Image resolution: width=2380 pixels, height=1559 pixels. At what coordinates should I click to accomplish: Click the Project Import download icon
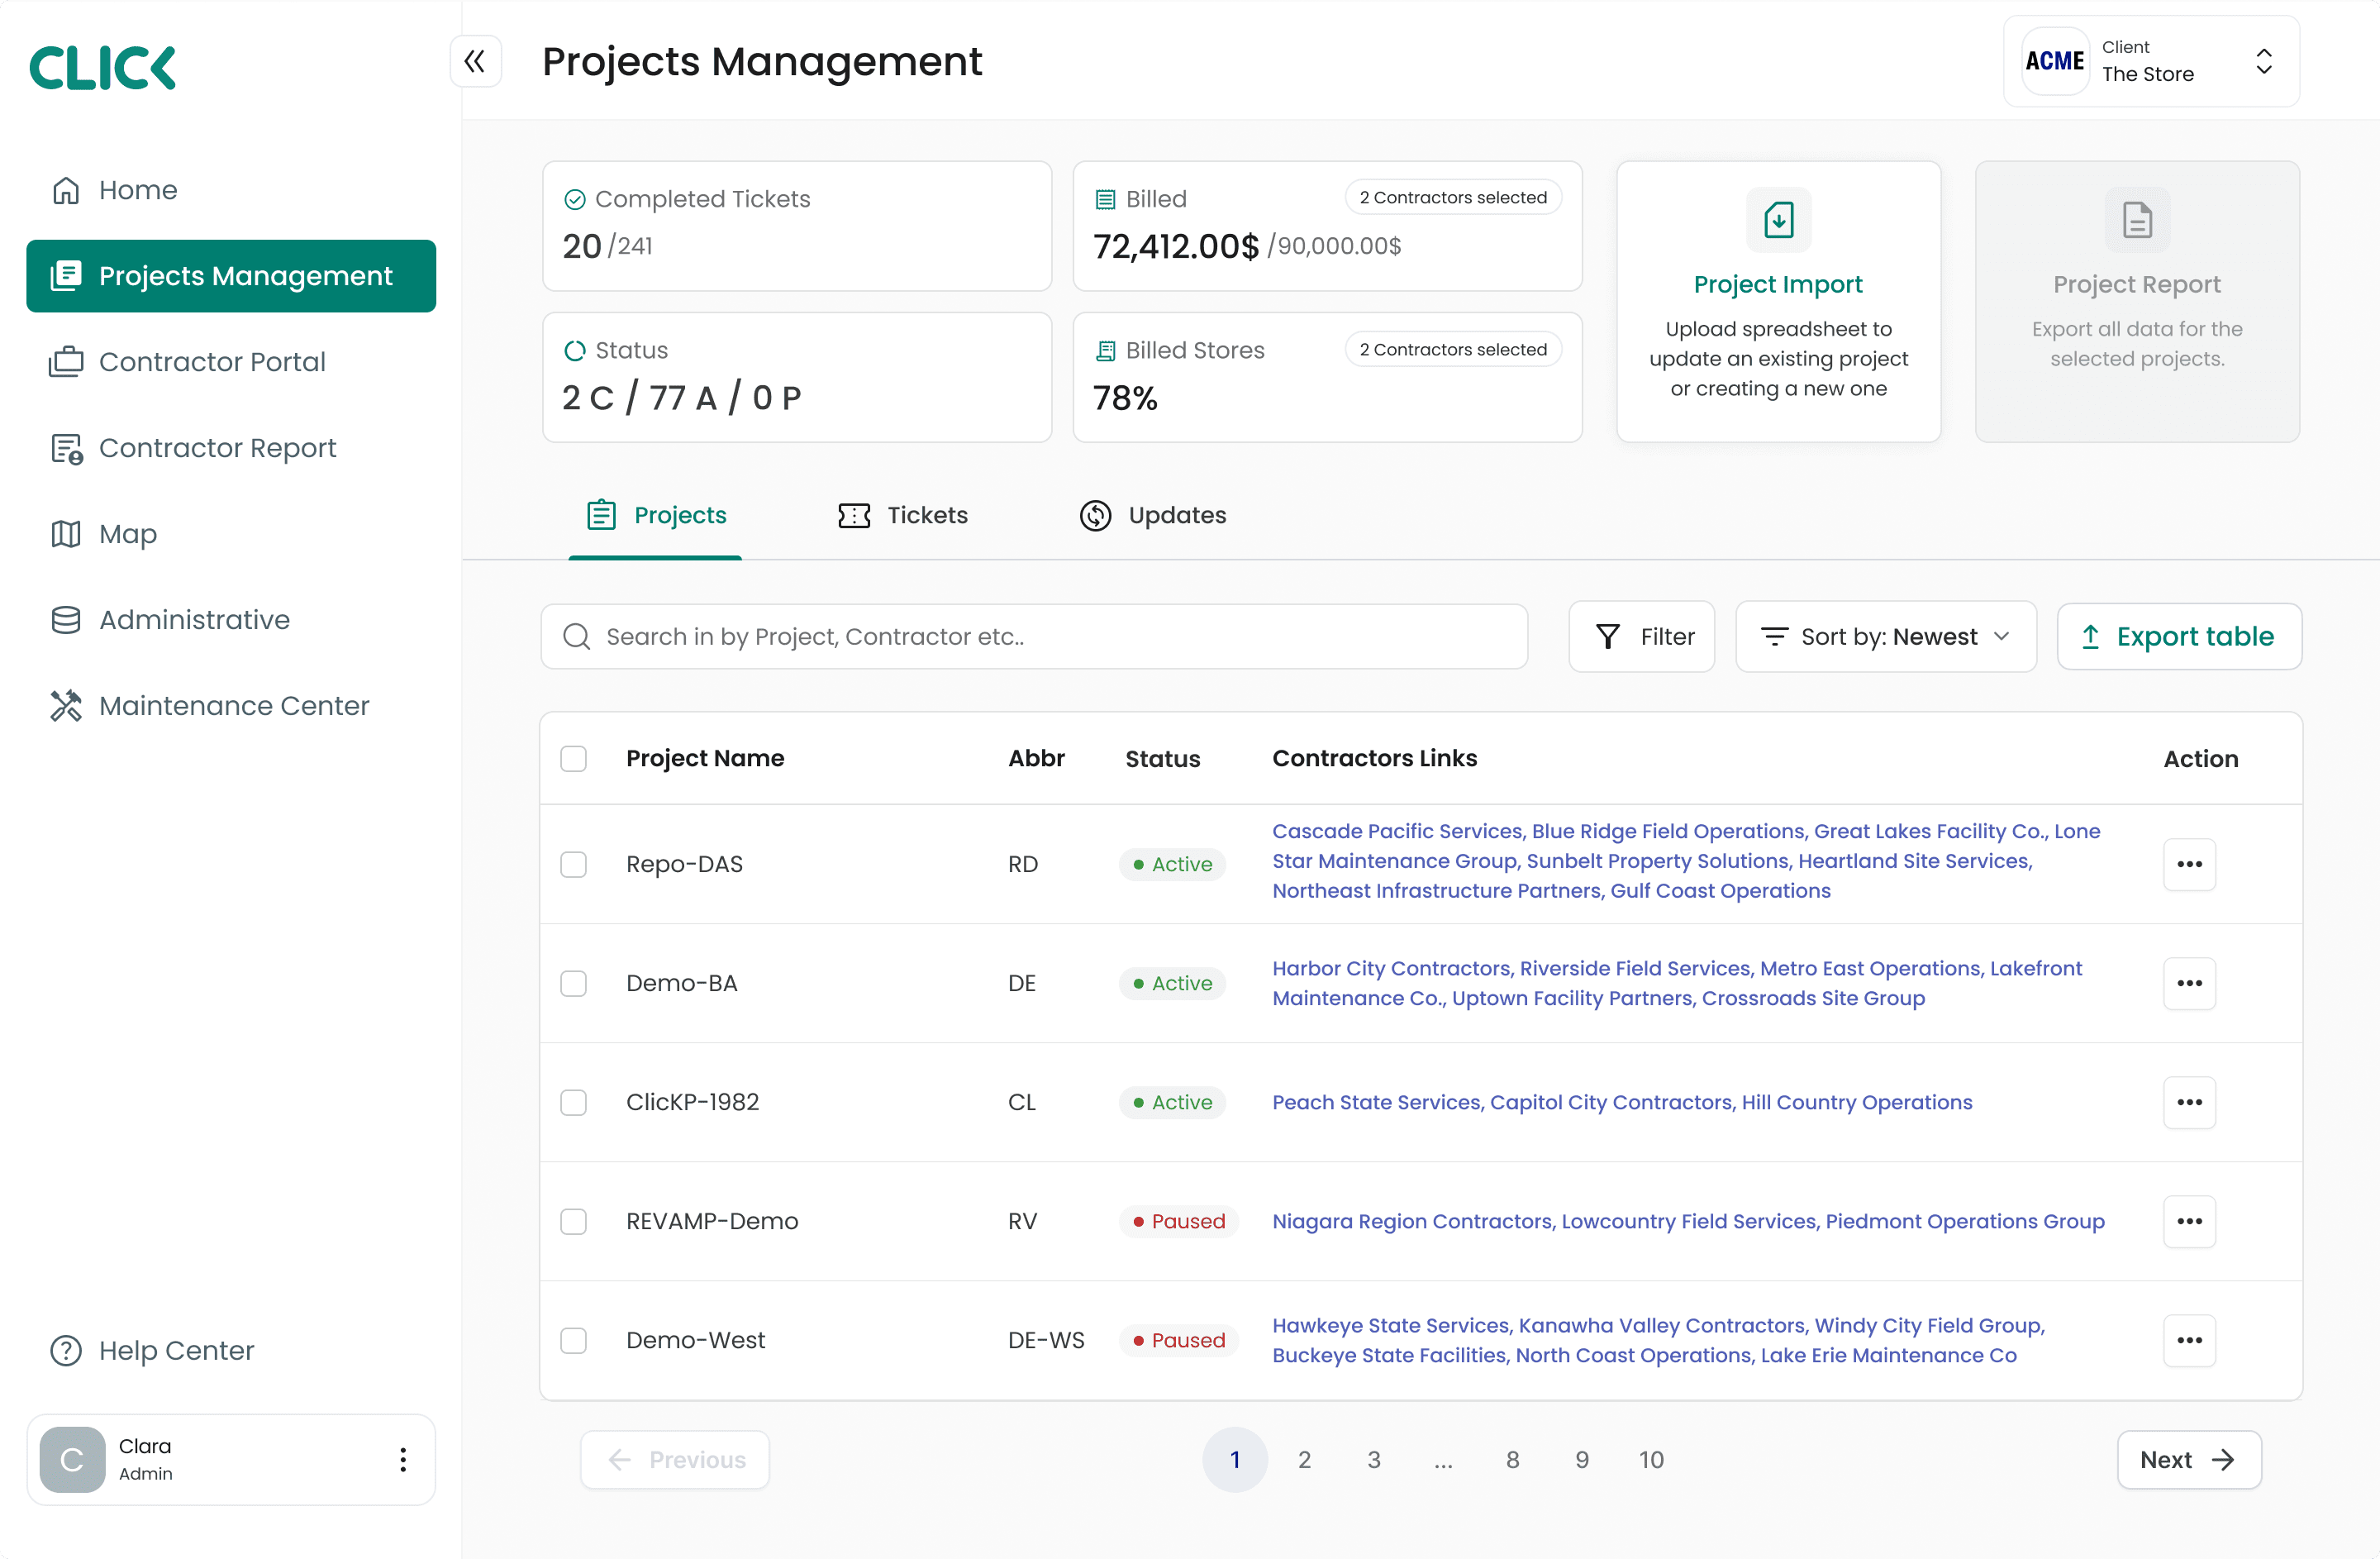pos(1778,220)
